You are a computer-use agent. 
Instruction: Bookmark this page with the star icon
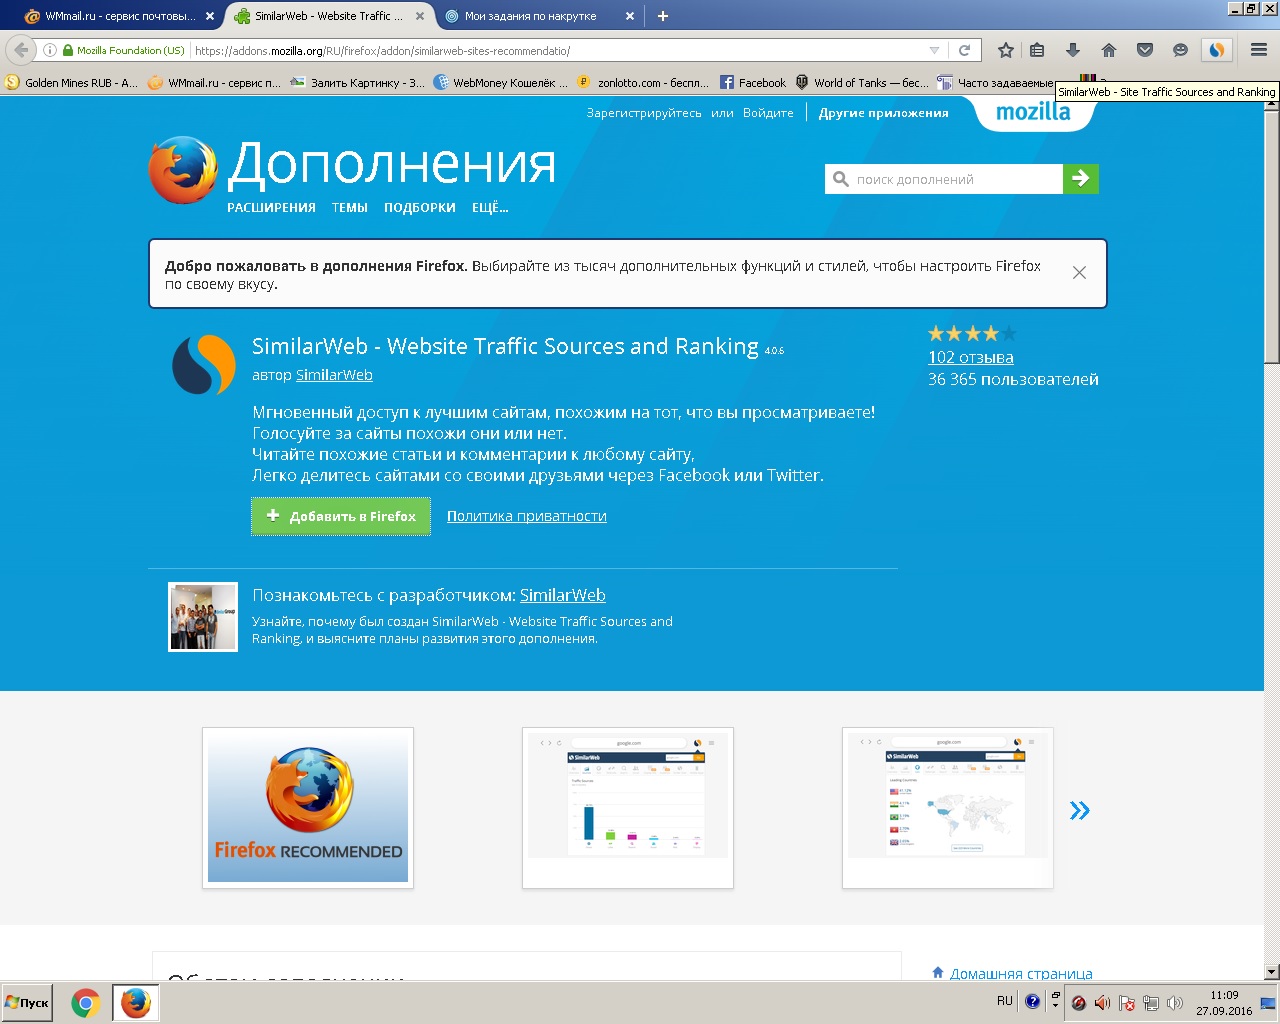coord(1006,50)
